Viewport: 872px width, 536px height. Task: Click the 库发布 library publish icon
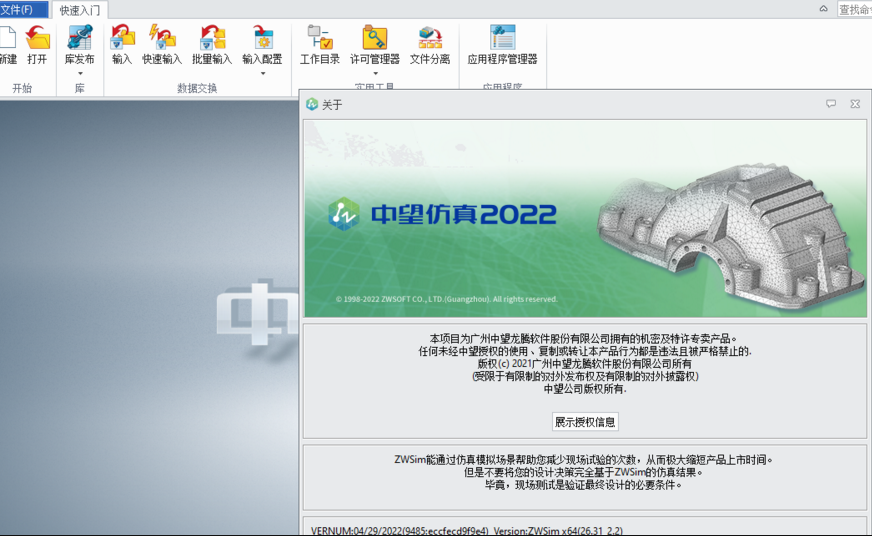click(x=80, y=38)
